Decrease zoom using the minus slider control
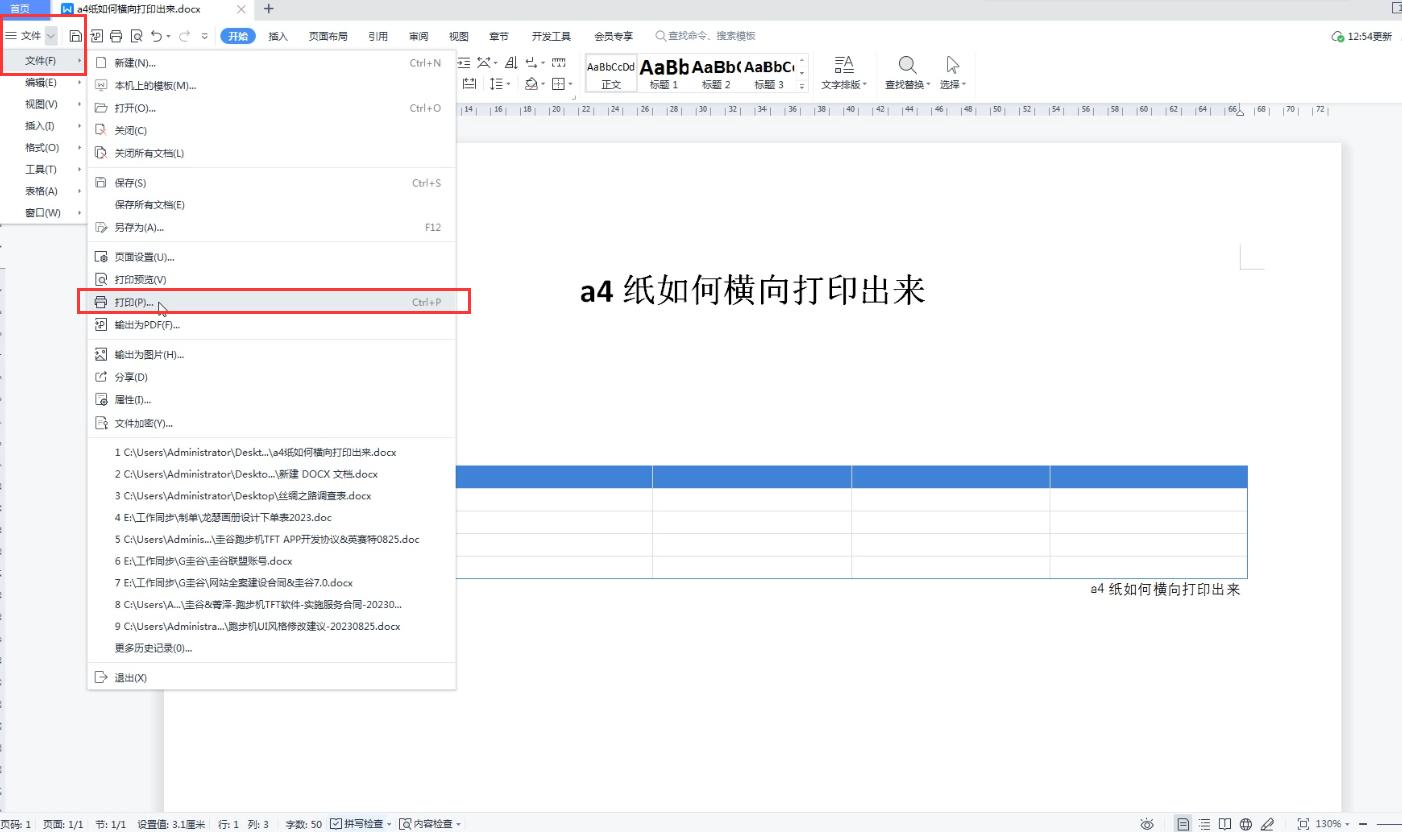 pyautogui.click(x=1362, y=823)
